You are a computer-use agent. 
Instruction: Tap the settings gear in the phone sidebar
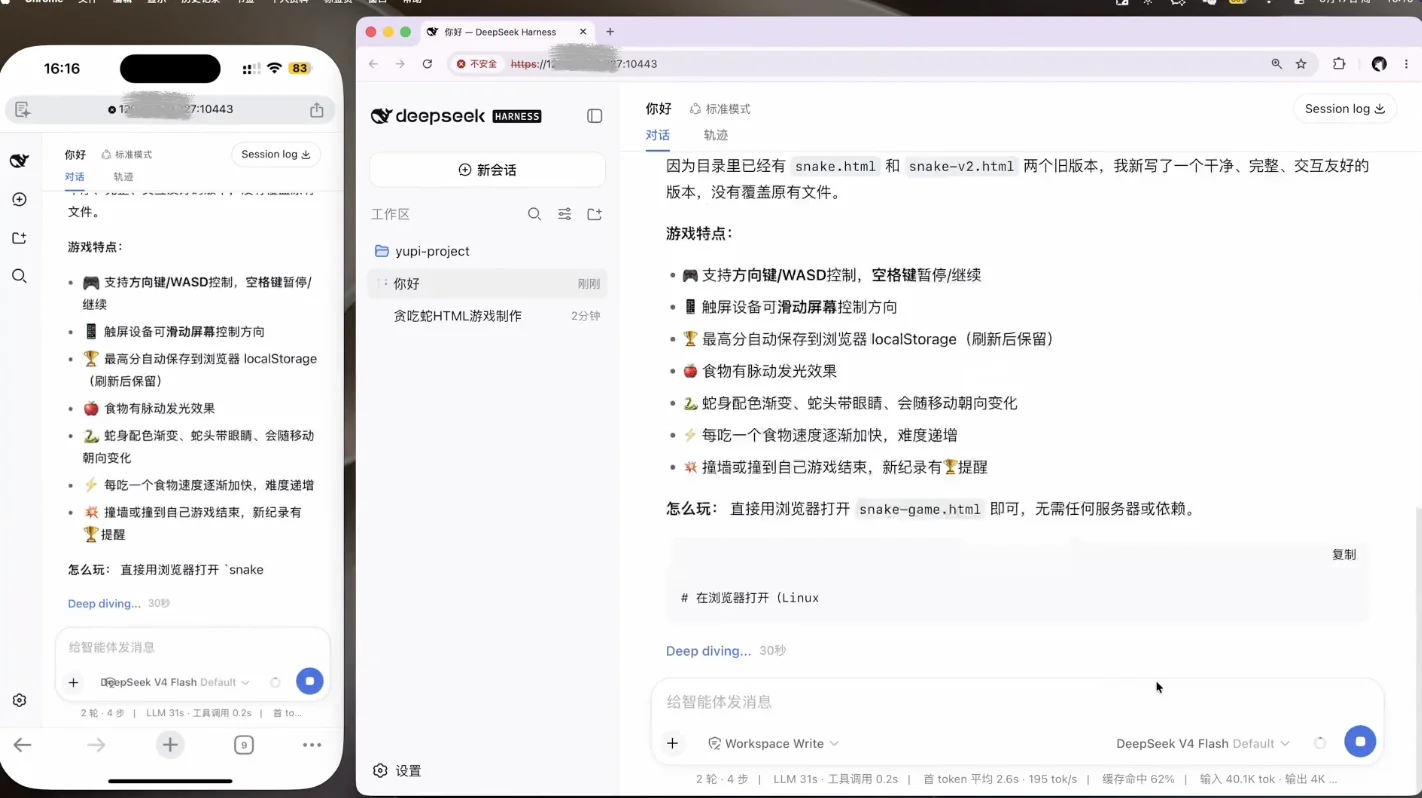click(19, 701)
